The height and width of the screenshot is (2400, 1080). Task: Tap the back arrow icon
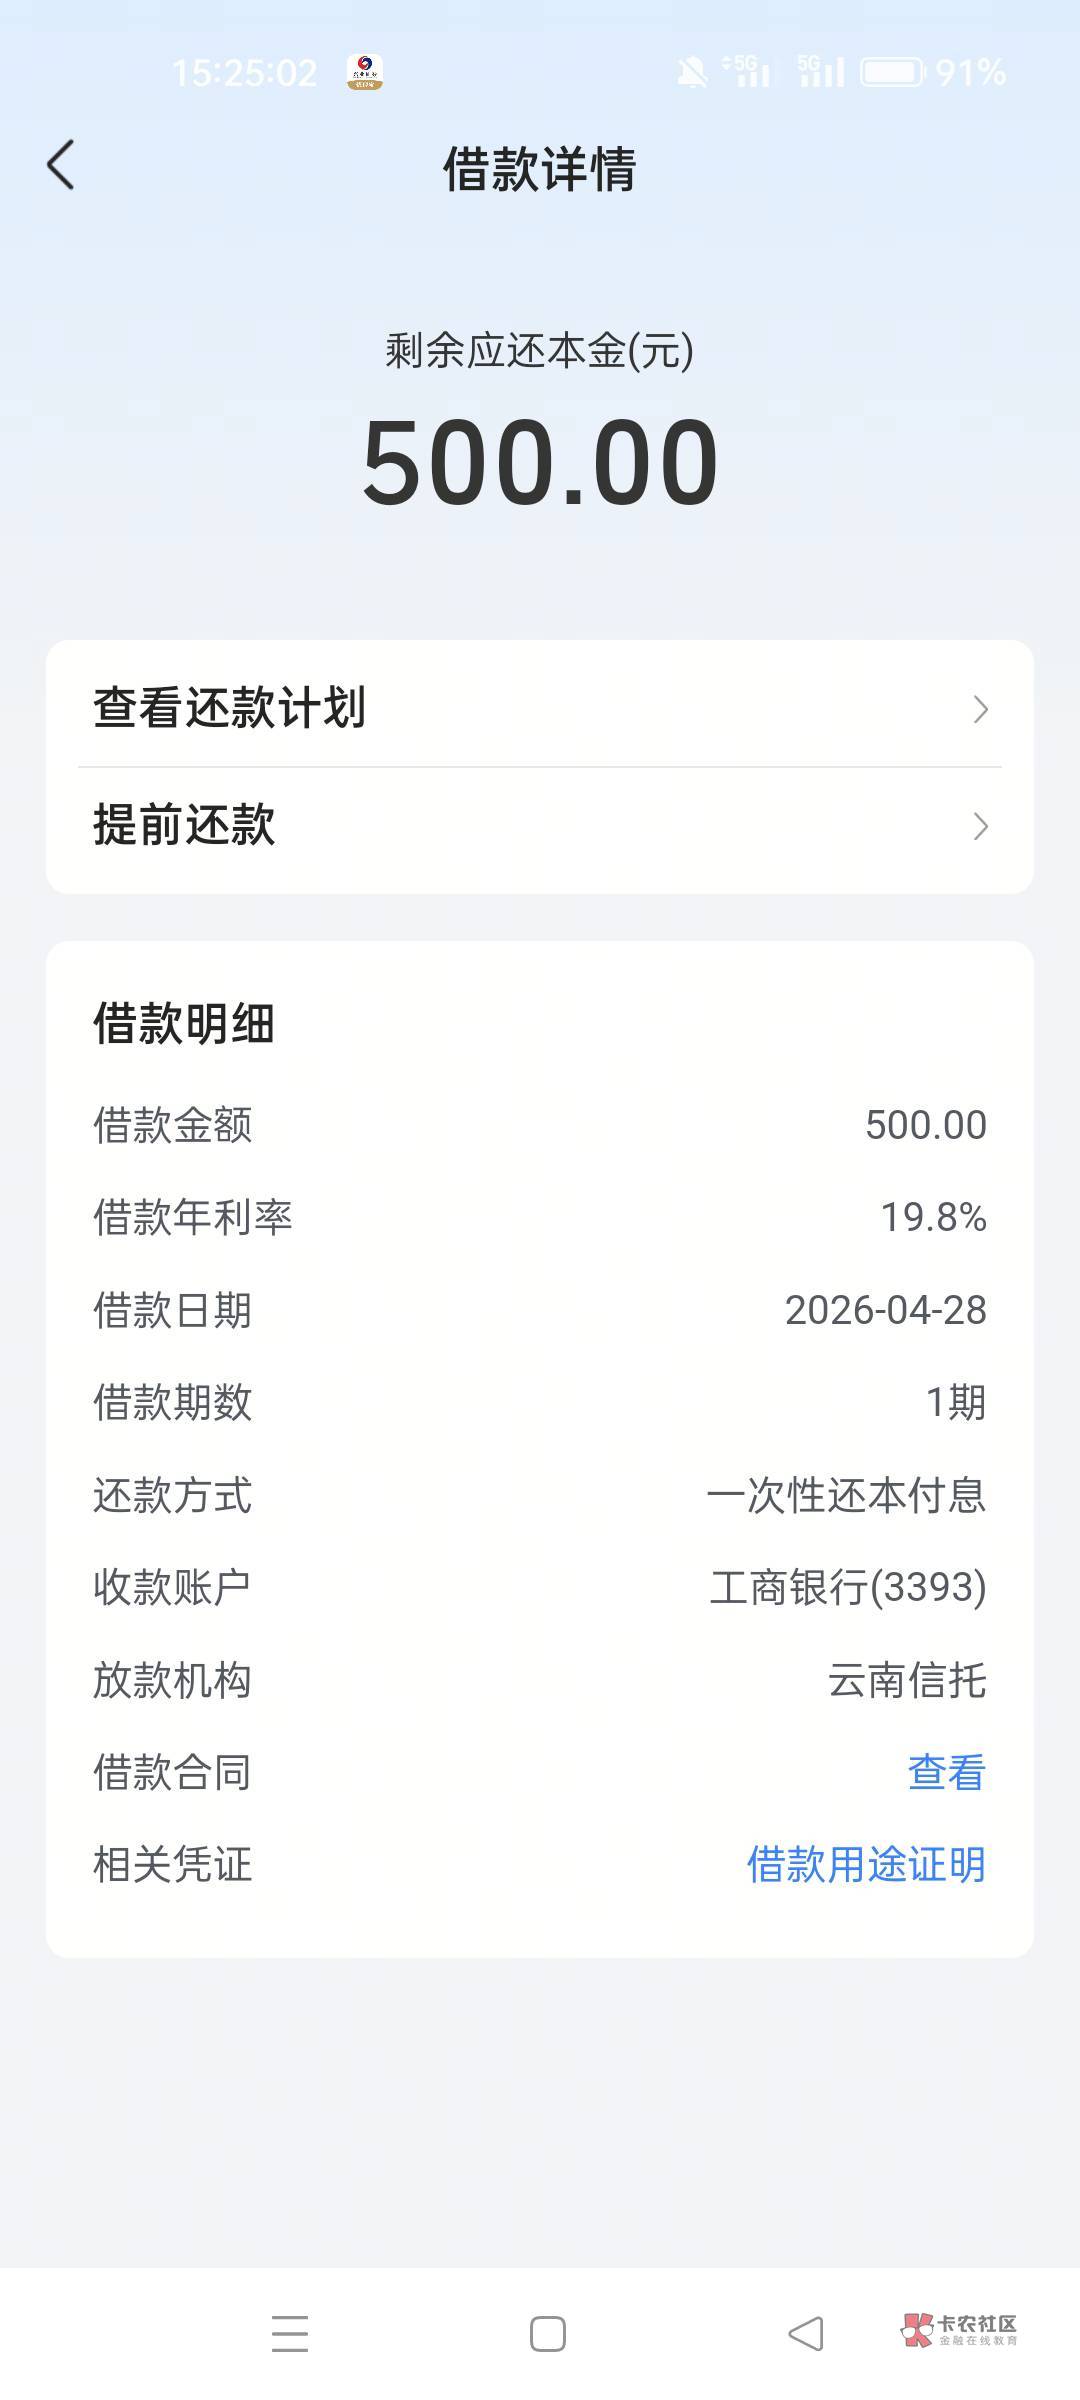pyautogui.click(x=61, y=165)
